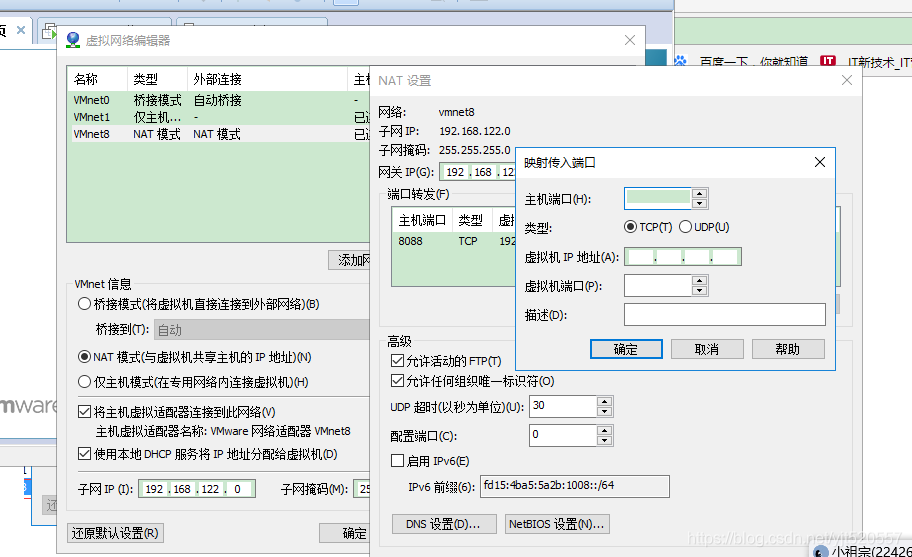Click the UDP 超时 value field
Image resolution: width=912 pixels, height=557 pixels.
tap(562, 406)
